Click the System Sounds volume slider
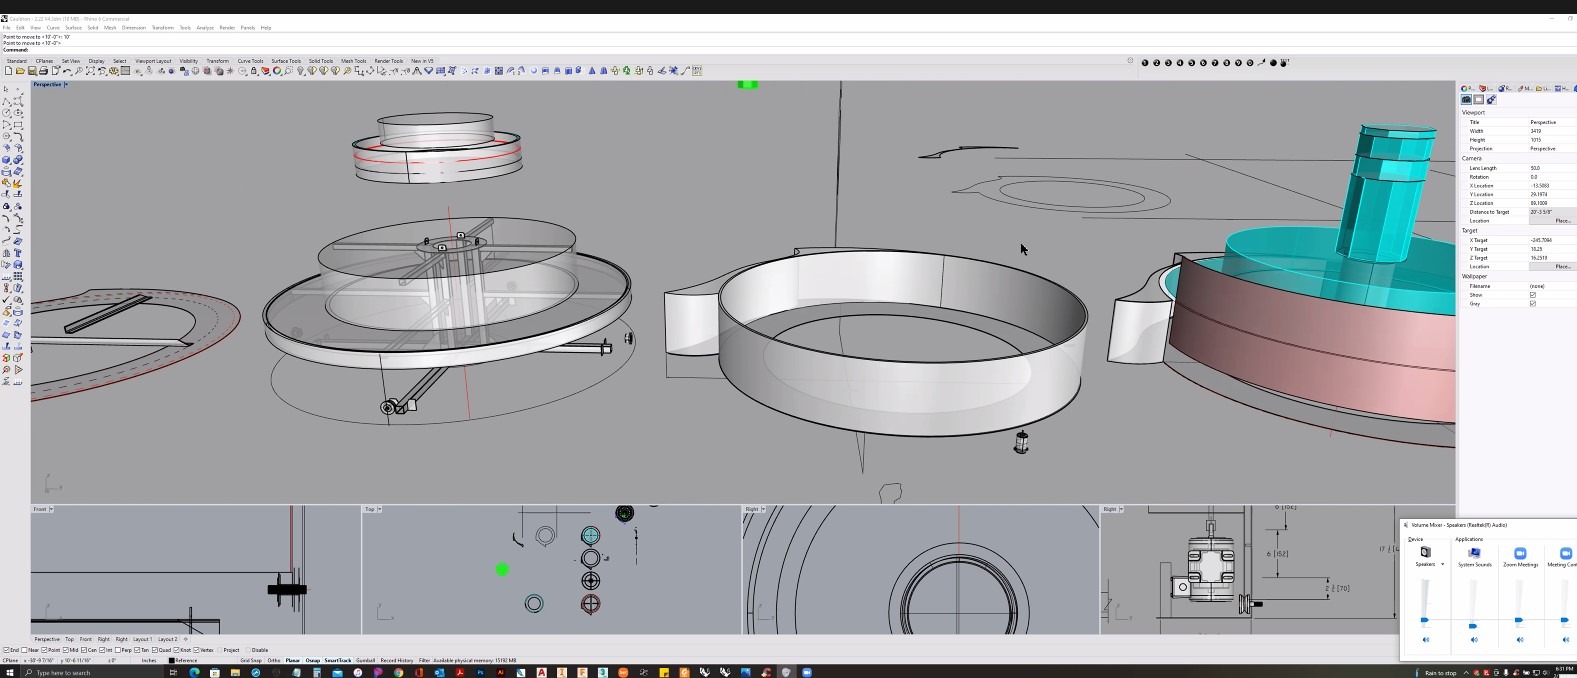 click(1473, 626)
